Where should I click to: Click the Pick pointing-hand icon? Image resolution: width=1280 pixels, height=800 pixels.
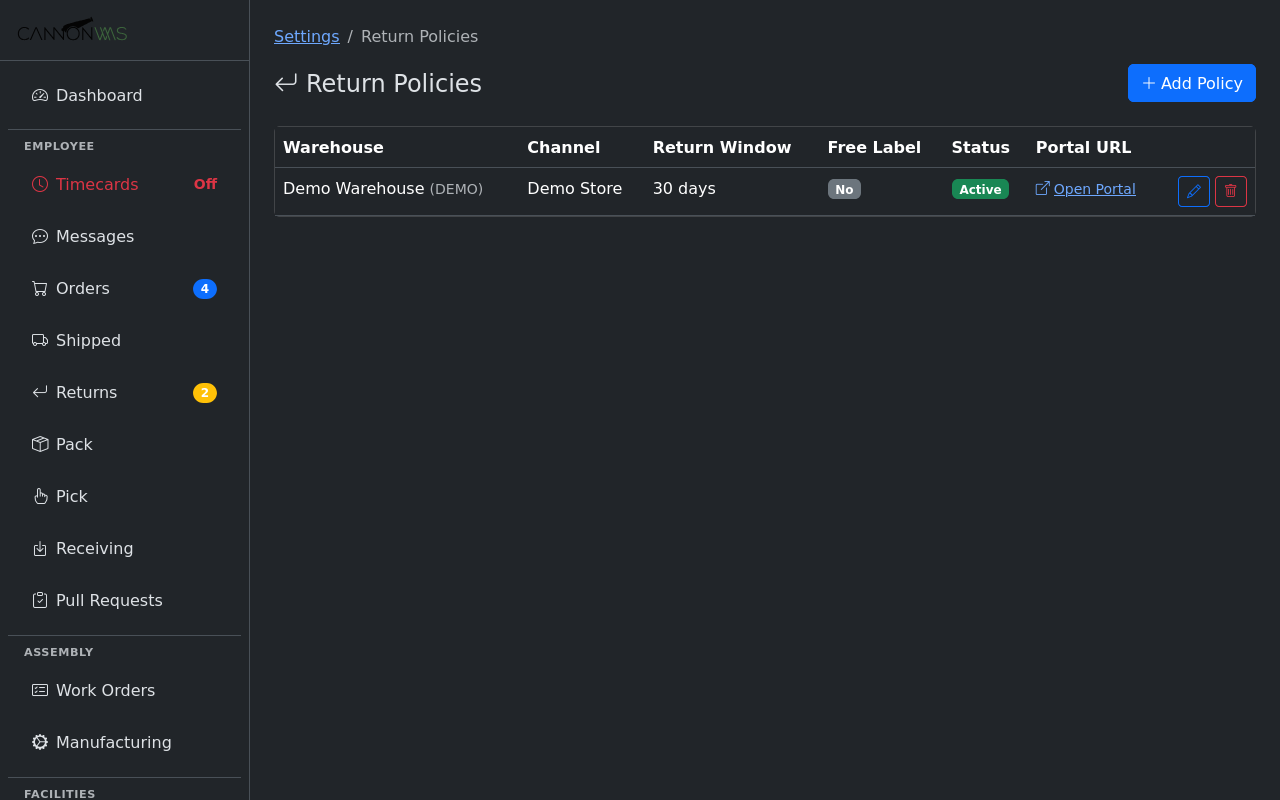click(x=38, y=496)
